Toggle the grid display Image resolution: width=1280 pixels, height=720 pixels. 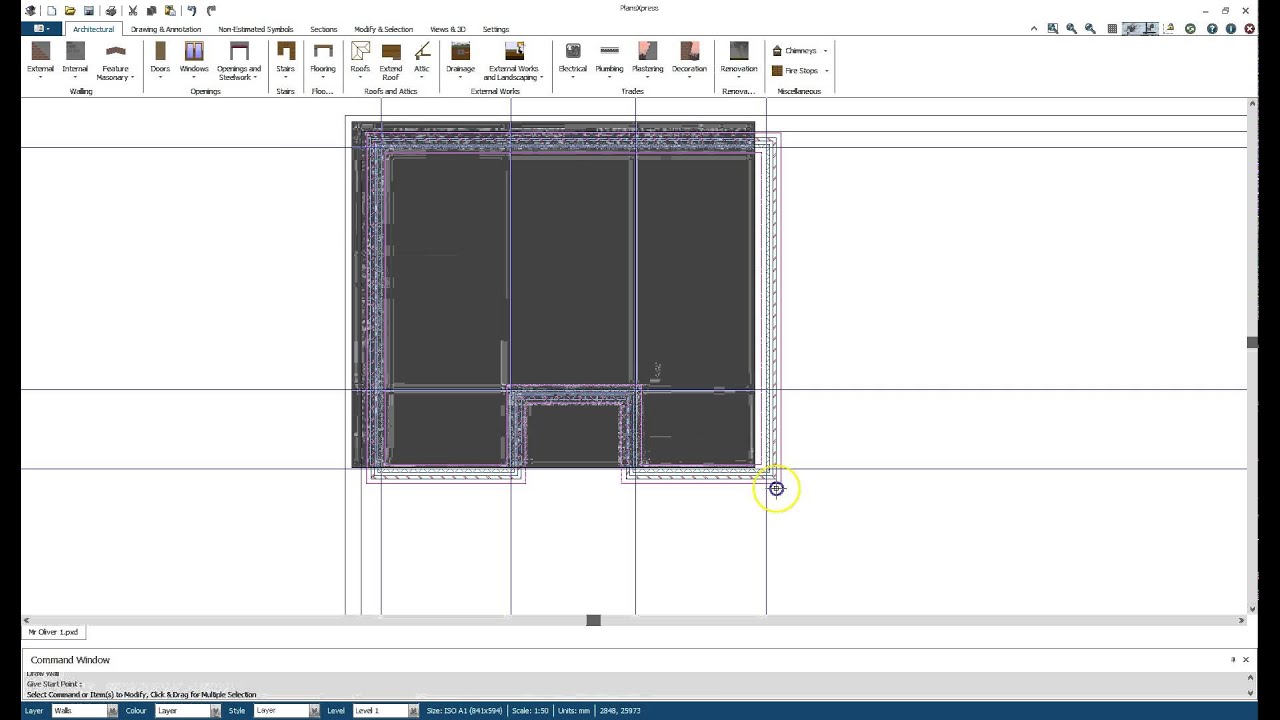pos(1112,29)
